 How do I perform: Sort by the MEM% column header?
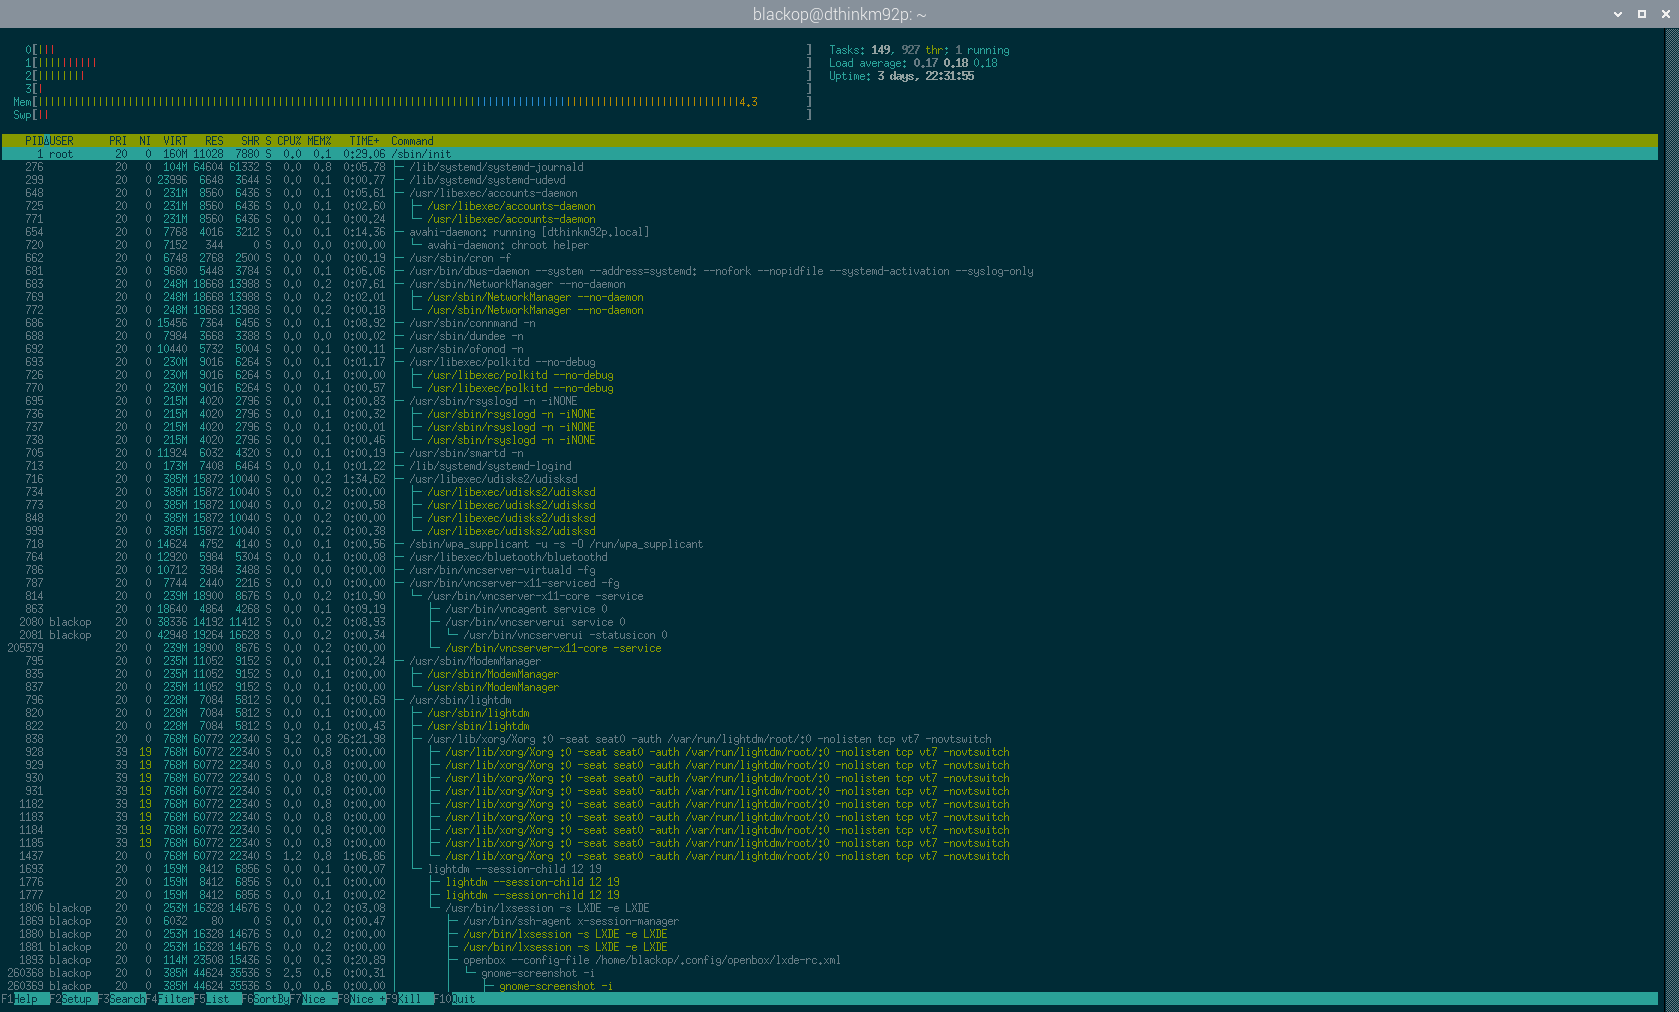(x=319, y=141)
